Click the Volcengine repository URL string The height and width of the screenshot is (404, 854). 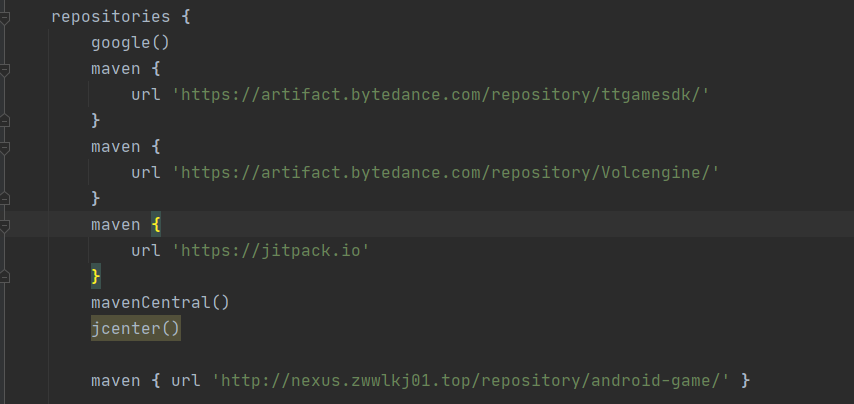[x=445, y=173]
